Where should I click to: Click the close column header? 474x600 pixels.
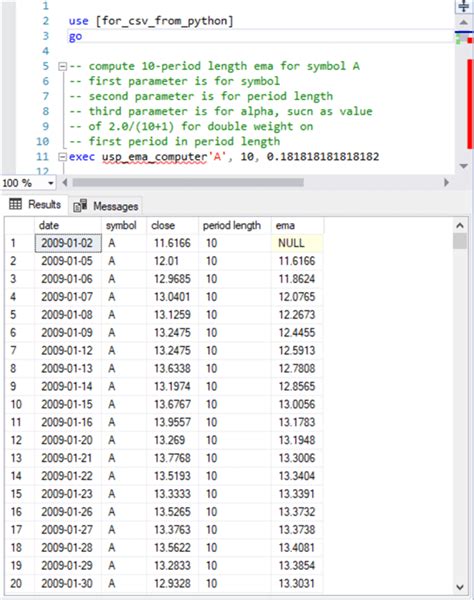pyautogui.click(x=172, y=225)
